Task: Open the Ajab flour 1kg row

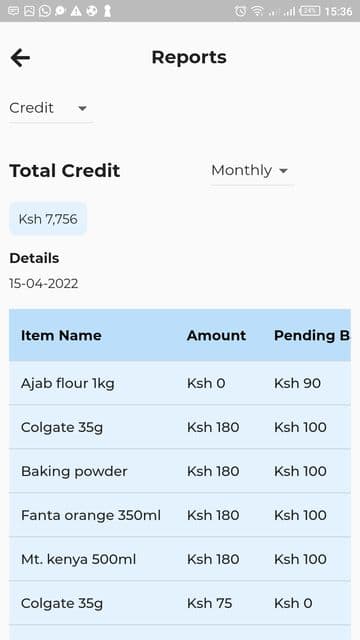Action: click(x=180, y=383)
